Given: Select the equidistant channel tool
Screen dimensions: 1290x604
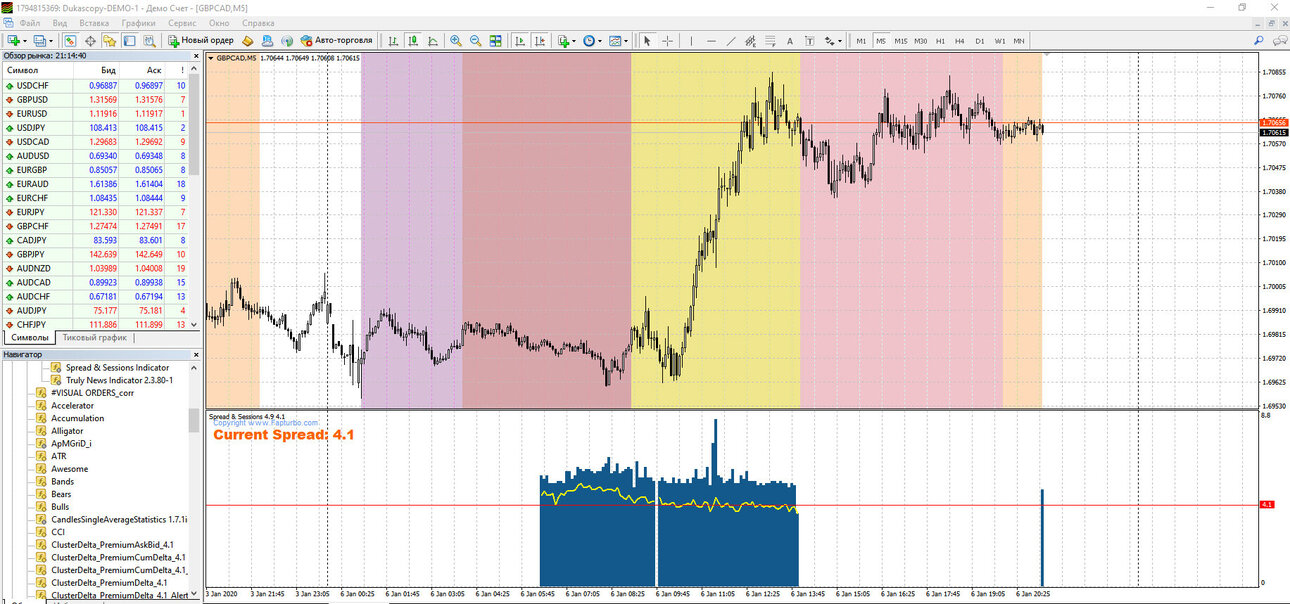Looking at the screenshot, I should [x=750, y=40].
